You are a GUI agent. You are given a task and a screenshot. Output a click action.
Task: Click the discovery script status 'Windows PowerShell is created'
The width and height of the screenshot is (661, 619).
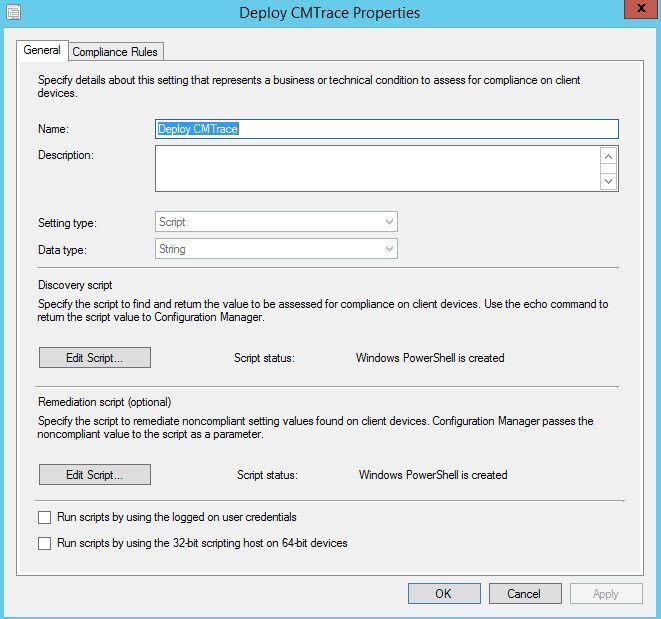click(430, 358)
